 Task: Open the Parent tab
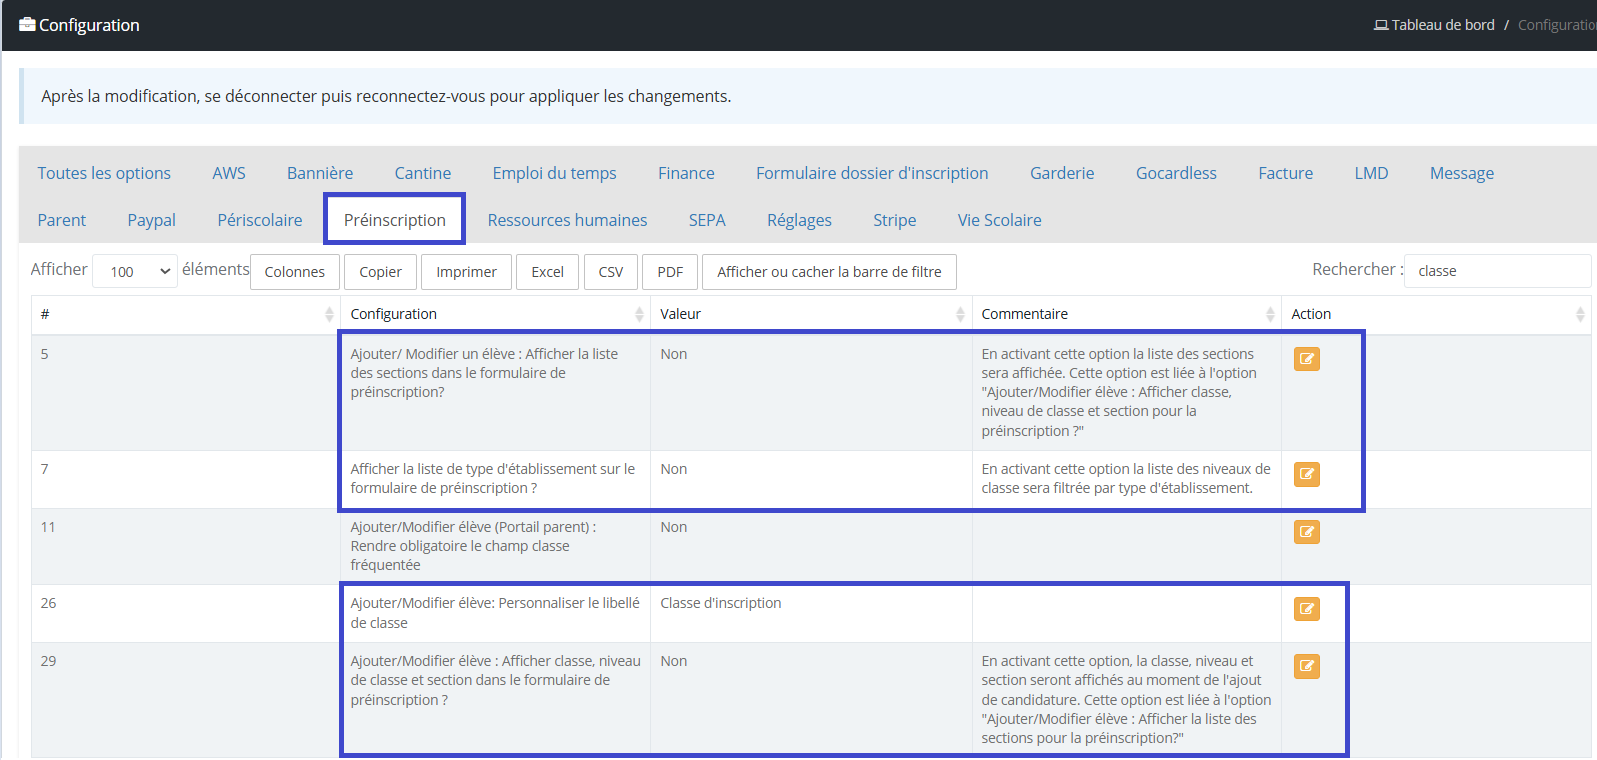[x=62, y=220]
